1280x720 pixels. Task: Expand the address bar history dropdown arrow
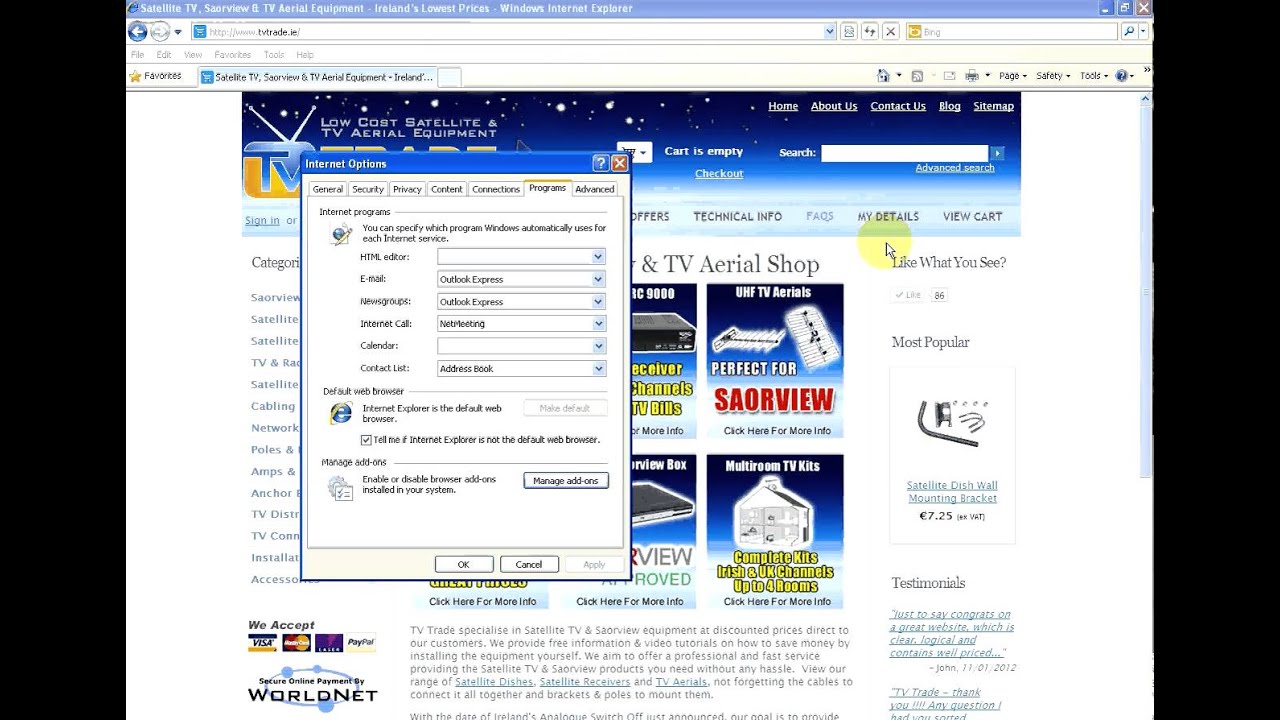tap(830, 32)
